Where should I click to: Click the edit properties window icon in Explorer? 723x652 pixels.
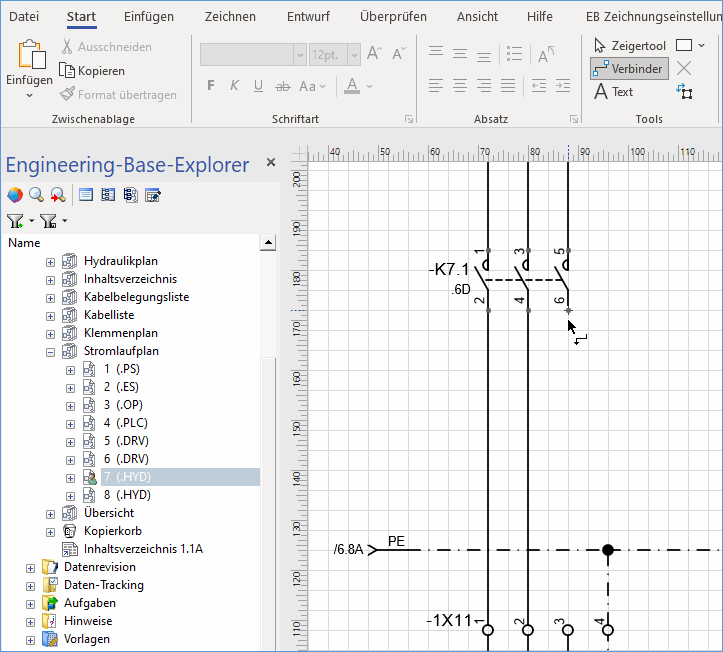pyautogui.click(x=153, y=195)
